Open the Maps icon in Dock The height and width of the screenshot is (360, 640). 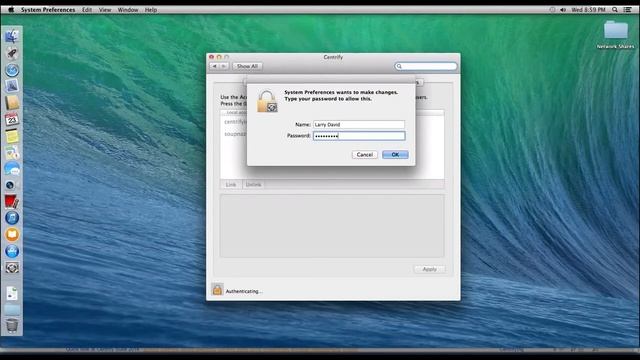(x=12, y=152)
